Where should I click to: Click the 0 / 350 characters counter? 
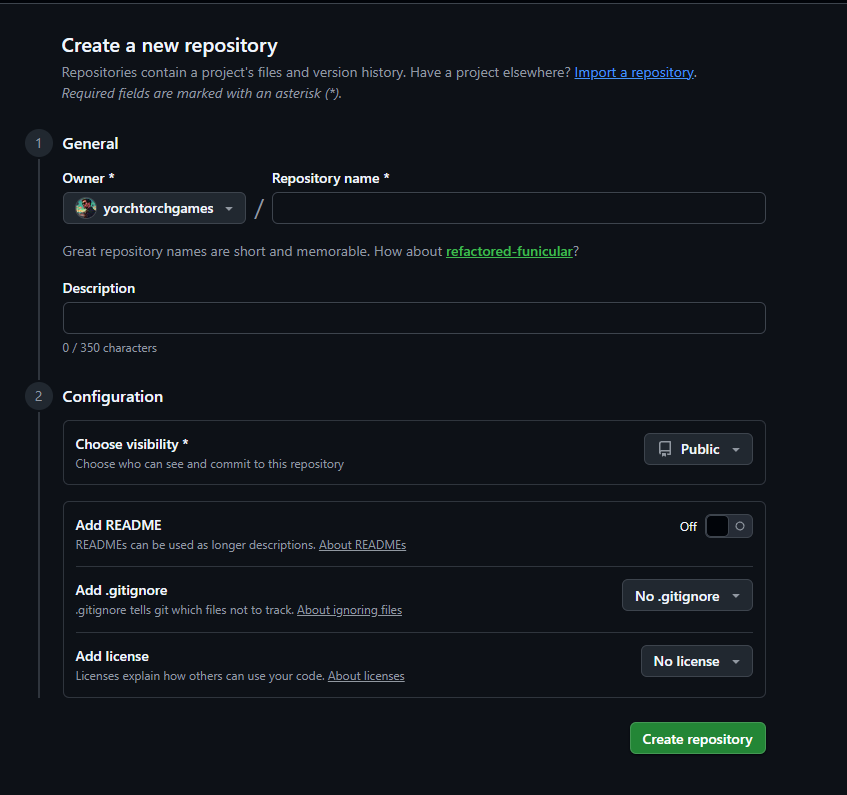click(x=110, y=348)
